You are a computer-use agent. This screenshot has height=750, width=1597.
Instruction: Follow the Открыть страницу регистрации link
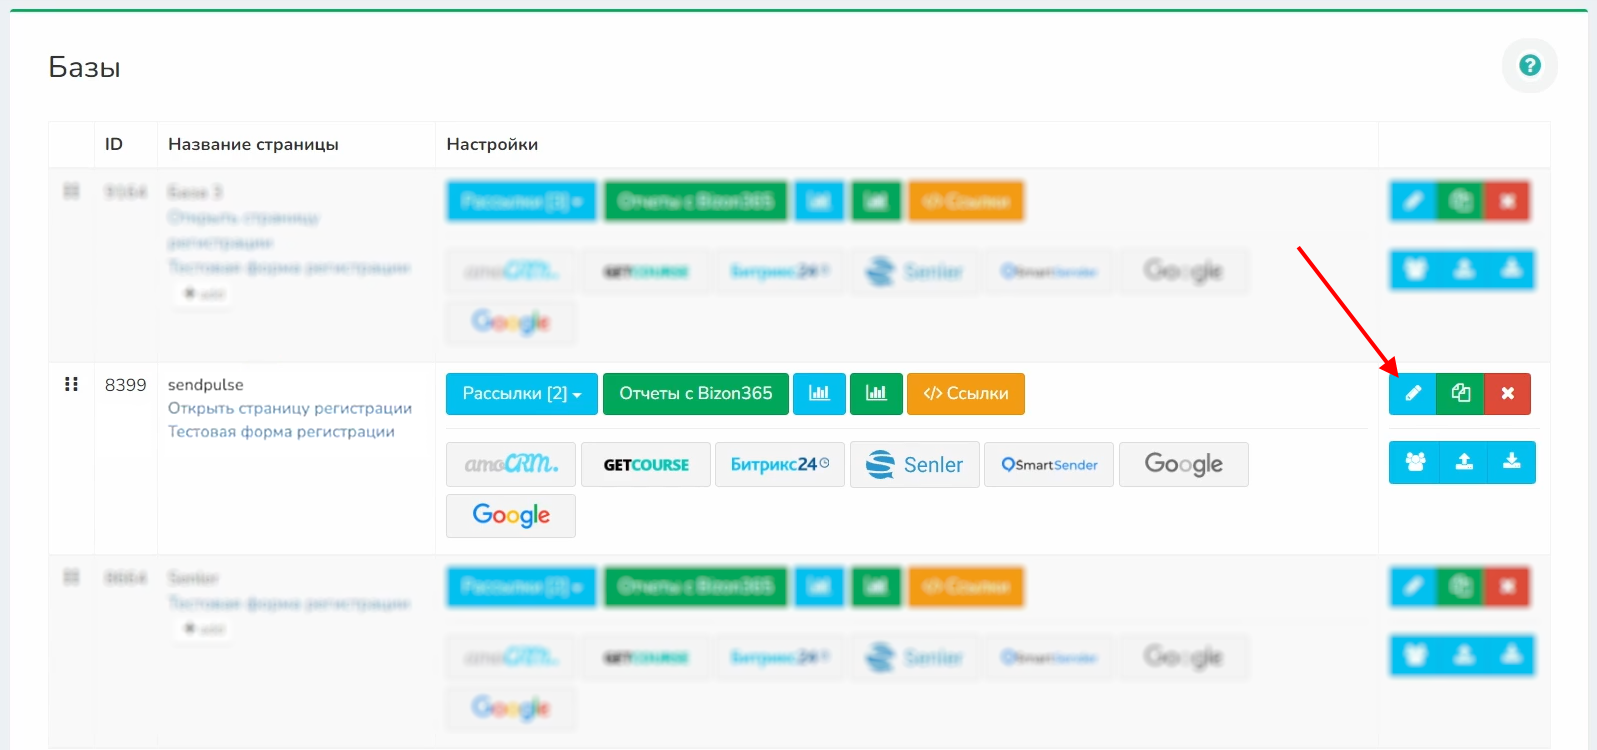(289, 408)
